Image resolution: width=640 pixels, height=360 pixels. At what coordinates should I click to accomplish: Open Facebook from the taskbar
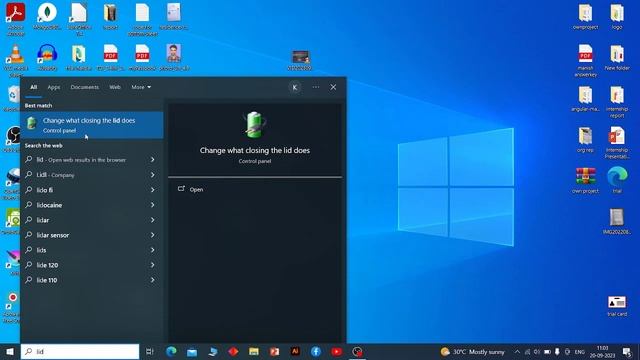pos(316,351)
